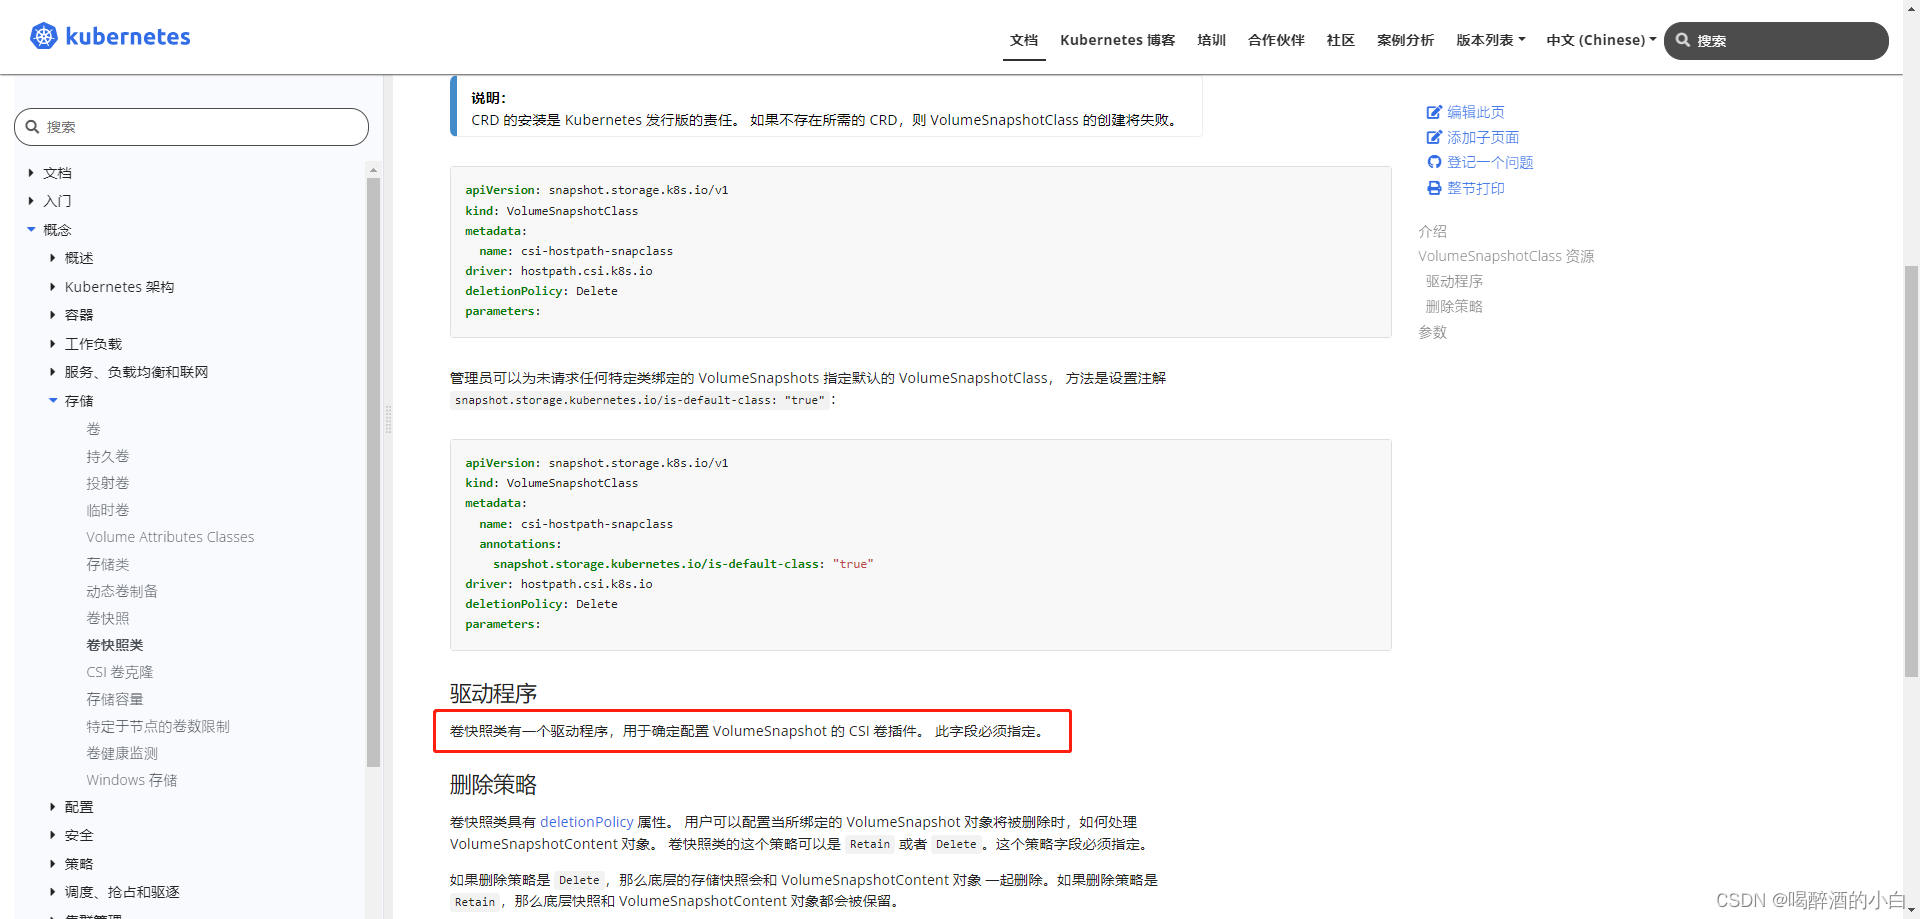
Task: Expand the 入门 tree node
Action: 31,201
